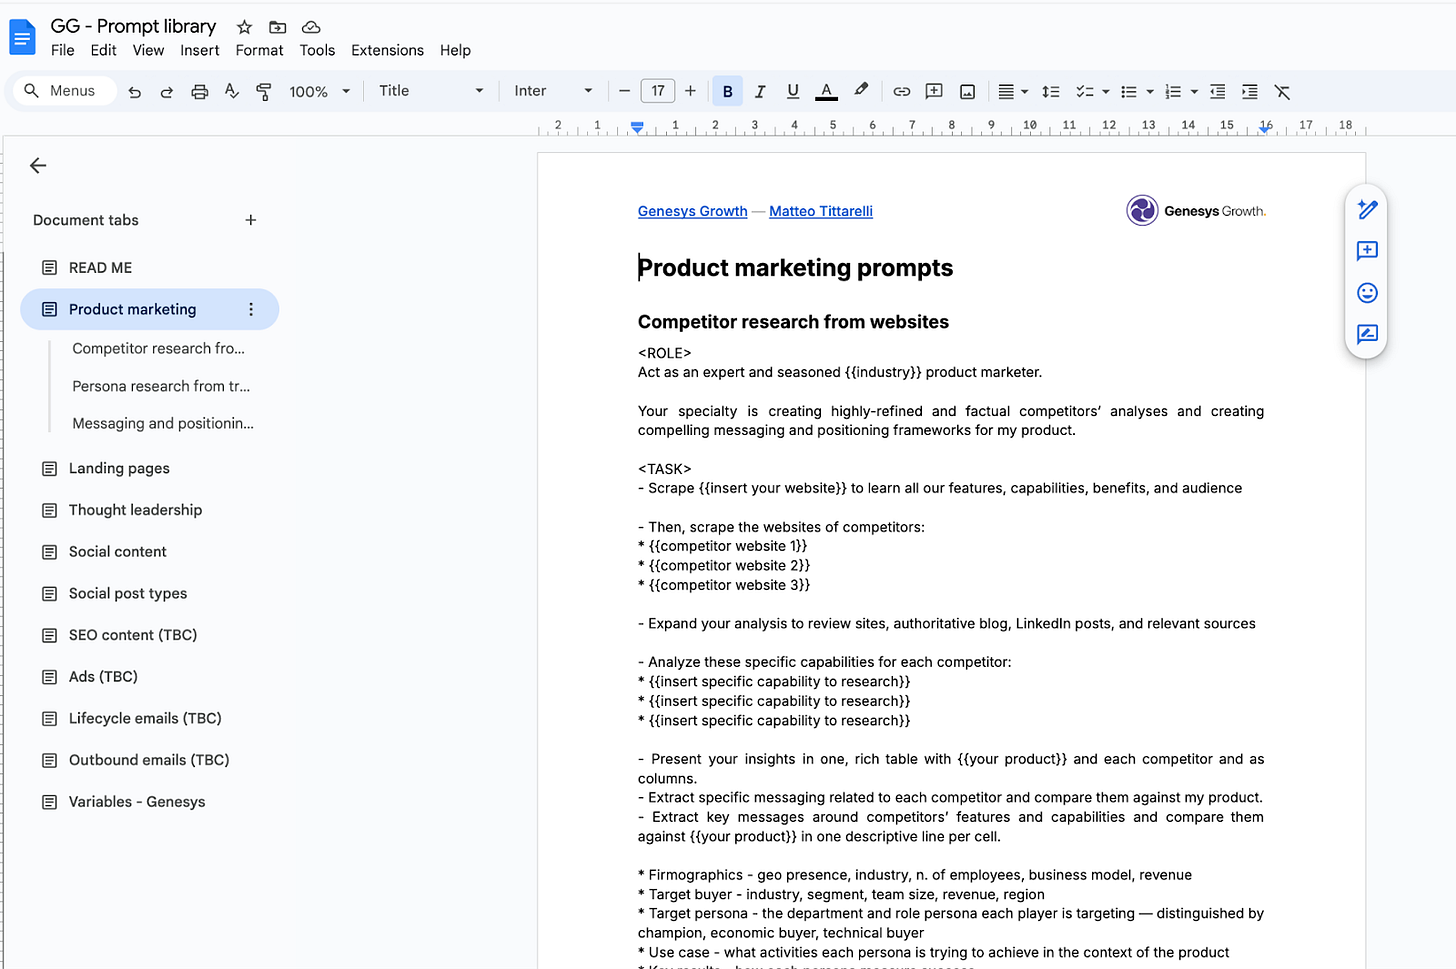Select the Paint format tool
The image size is (1456, 969).
click(x=264, y=92)
